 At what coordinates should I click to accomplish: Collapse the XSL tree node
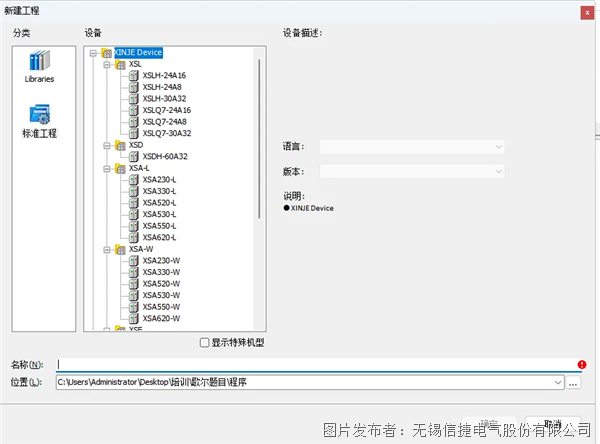click(x=107, y=65)
